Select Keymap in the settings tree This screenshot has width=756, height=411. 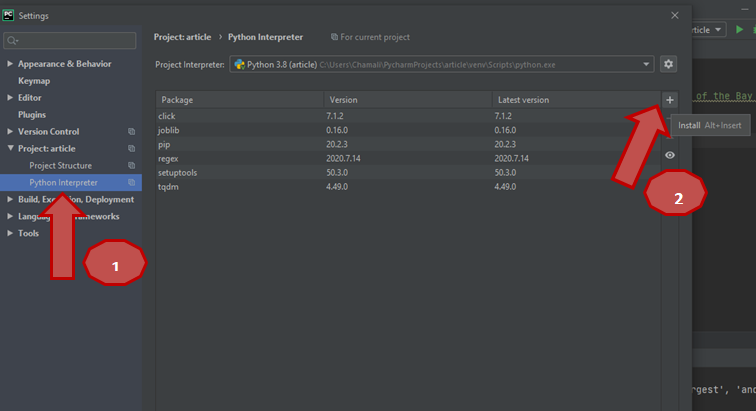(34, 81)
